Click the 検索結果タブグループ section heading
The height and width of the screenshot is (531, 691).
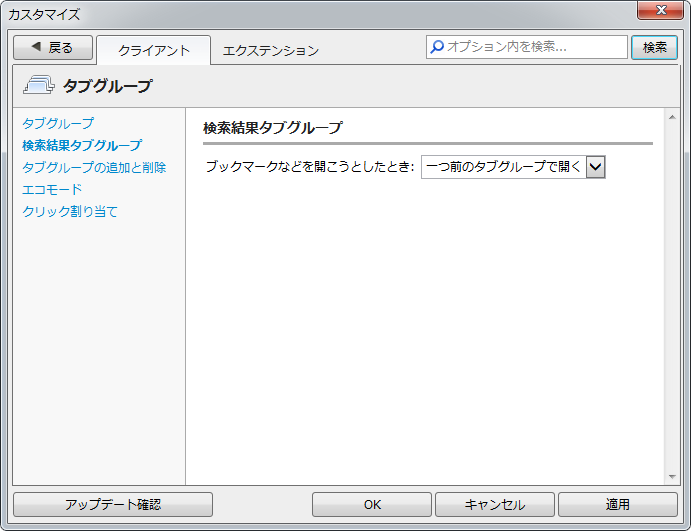click(x=272, y=128)
